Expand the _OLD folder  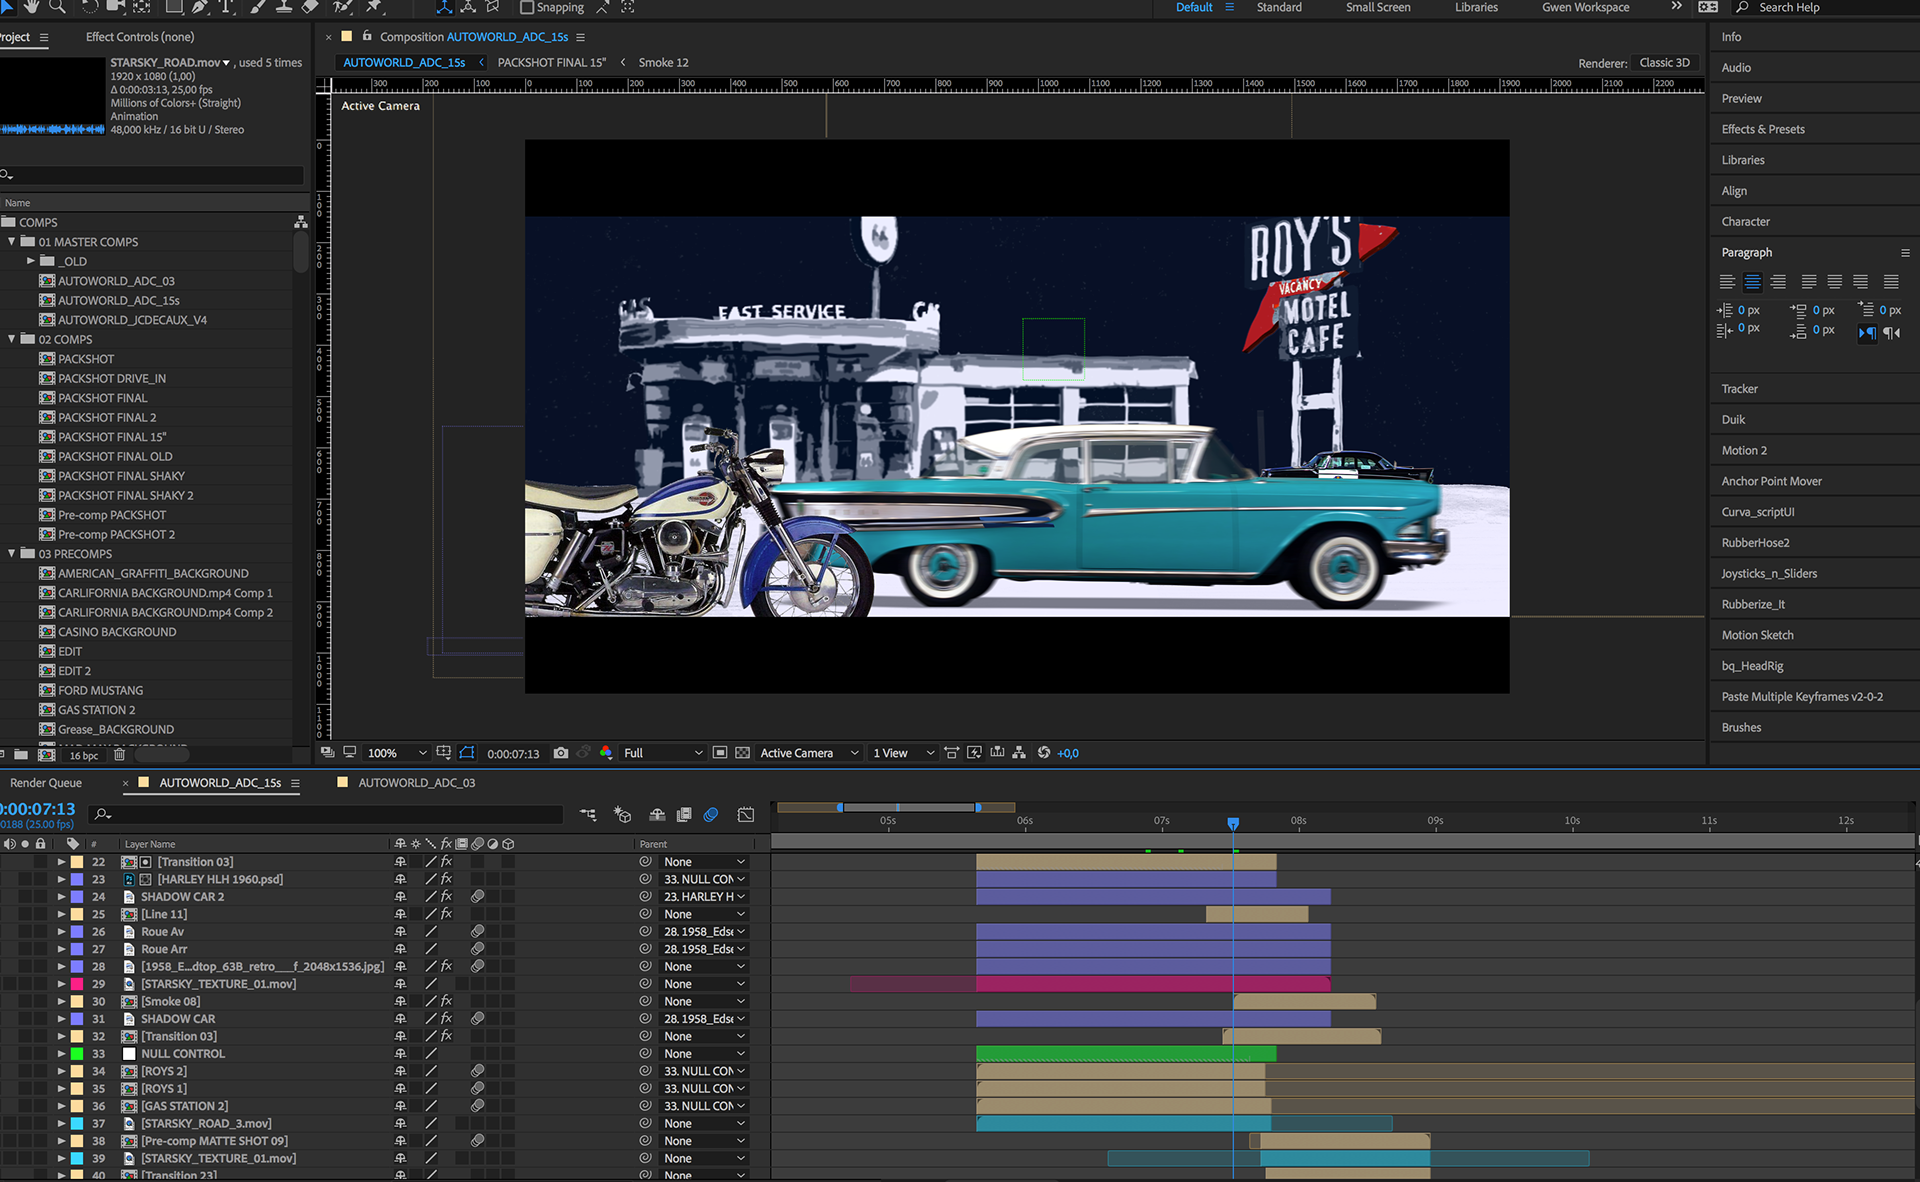(x=31, y=261)
